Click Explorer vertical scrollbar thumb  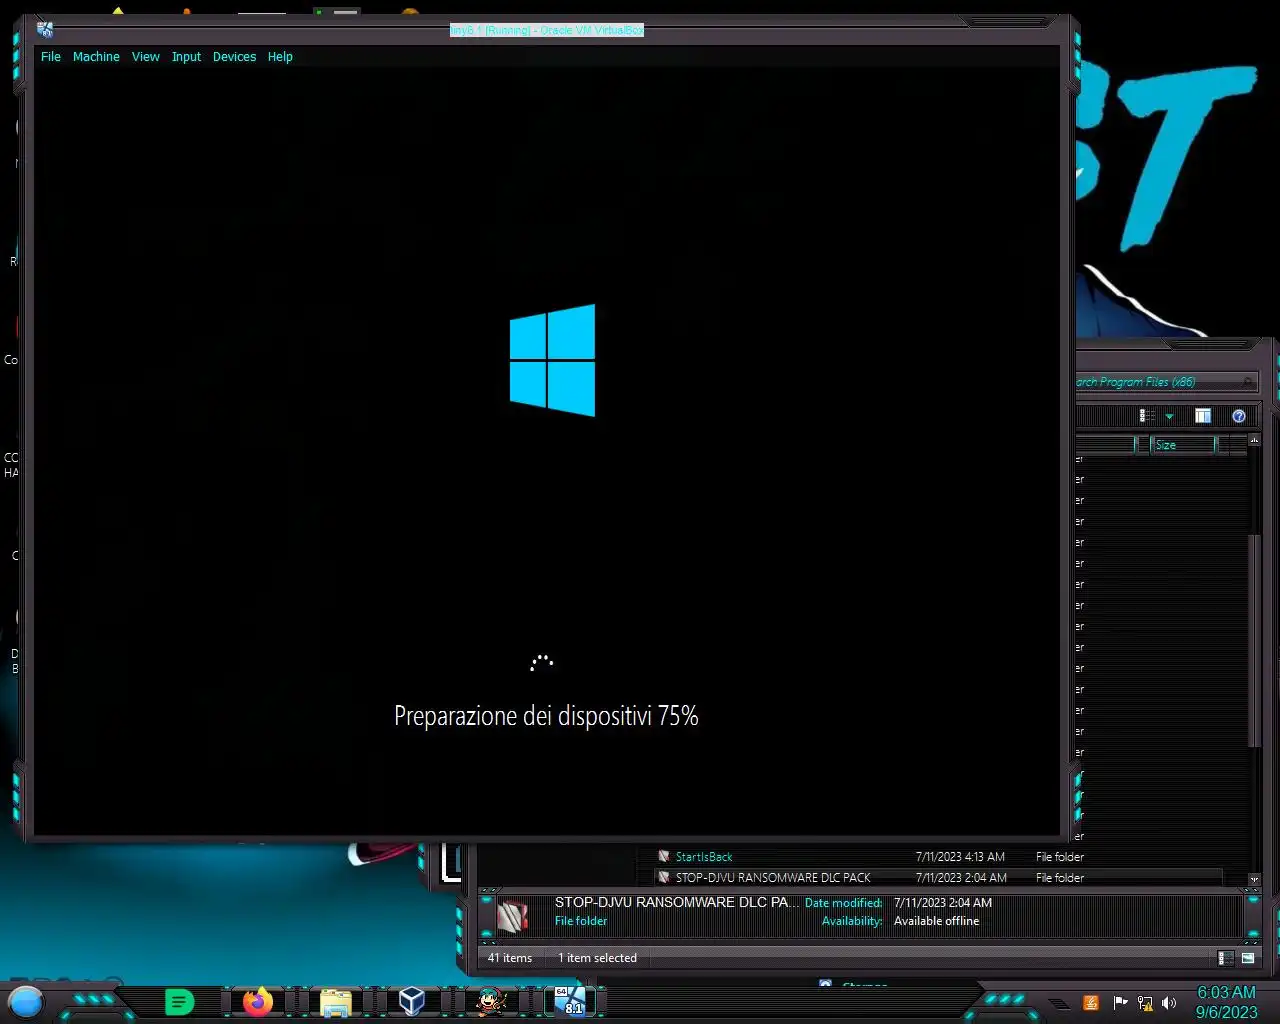click(x=1255, y=640)
